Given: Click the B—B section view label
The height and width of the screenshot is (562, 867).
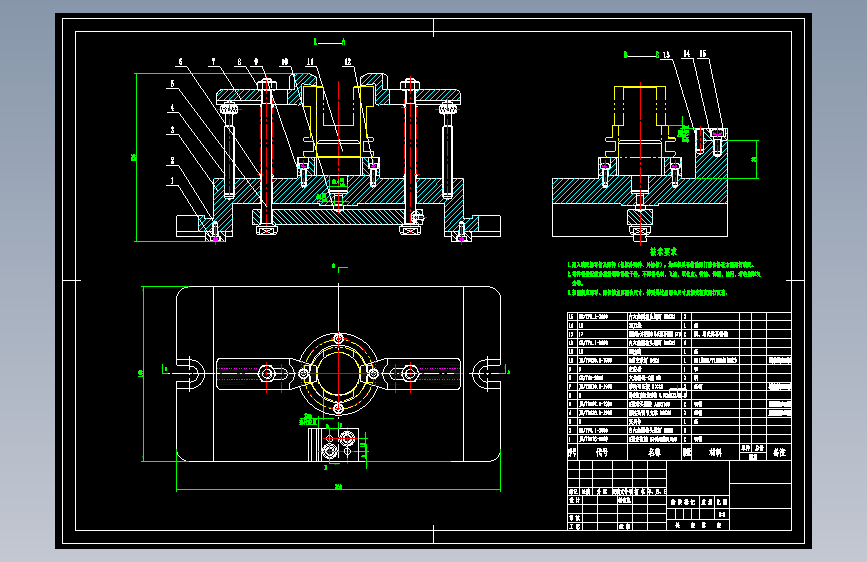Looking at the screenshot, I should (641, 55).
